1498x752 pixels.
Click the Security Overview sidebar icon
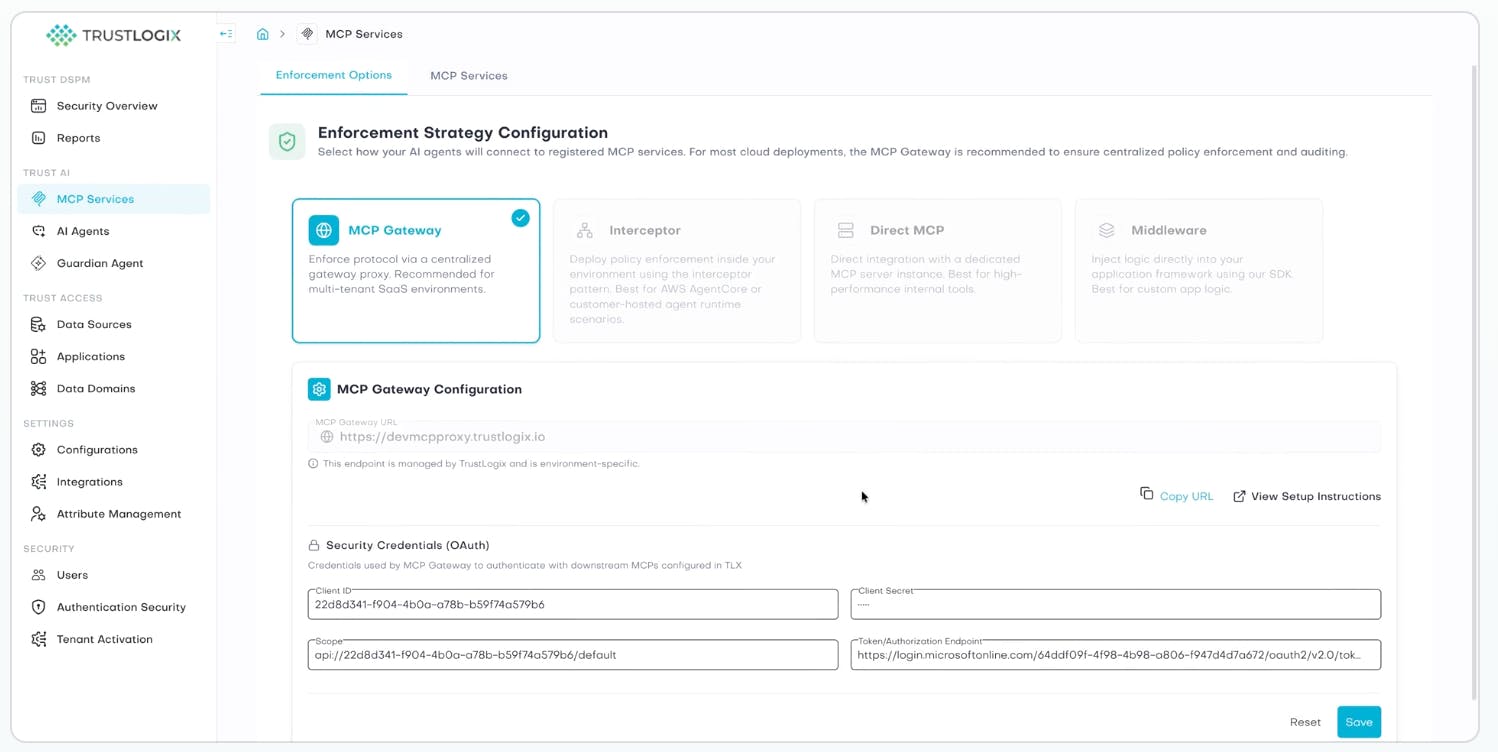click(x=39, y=106)
